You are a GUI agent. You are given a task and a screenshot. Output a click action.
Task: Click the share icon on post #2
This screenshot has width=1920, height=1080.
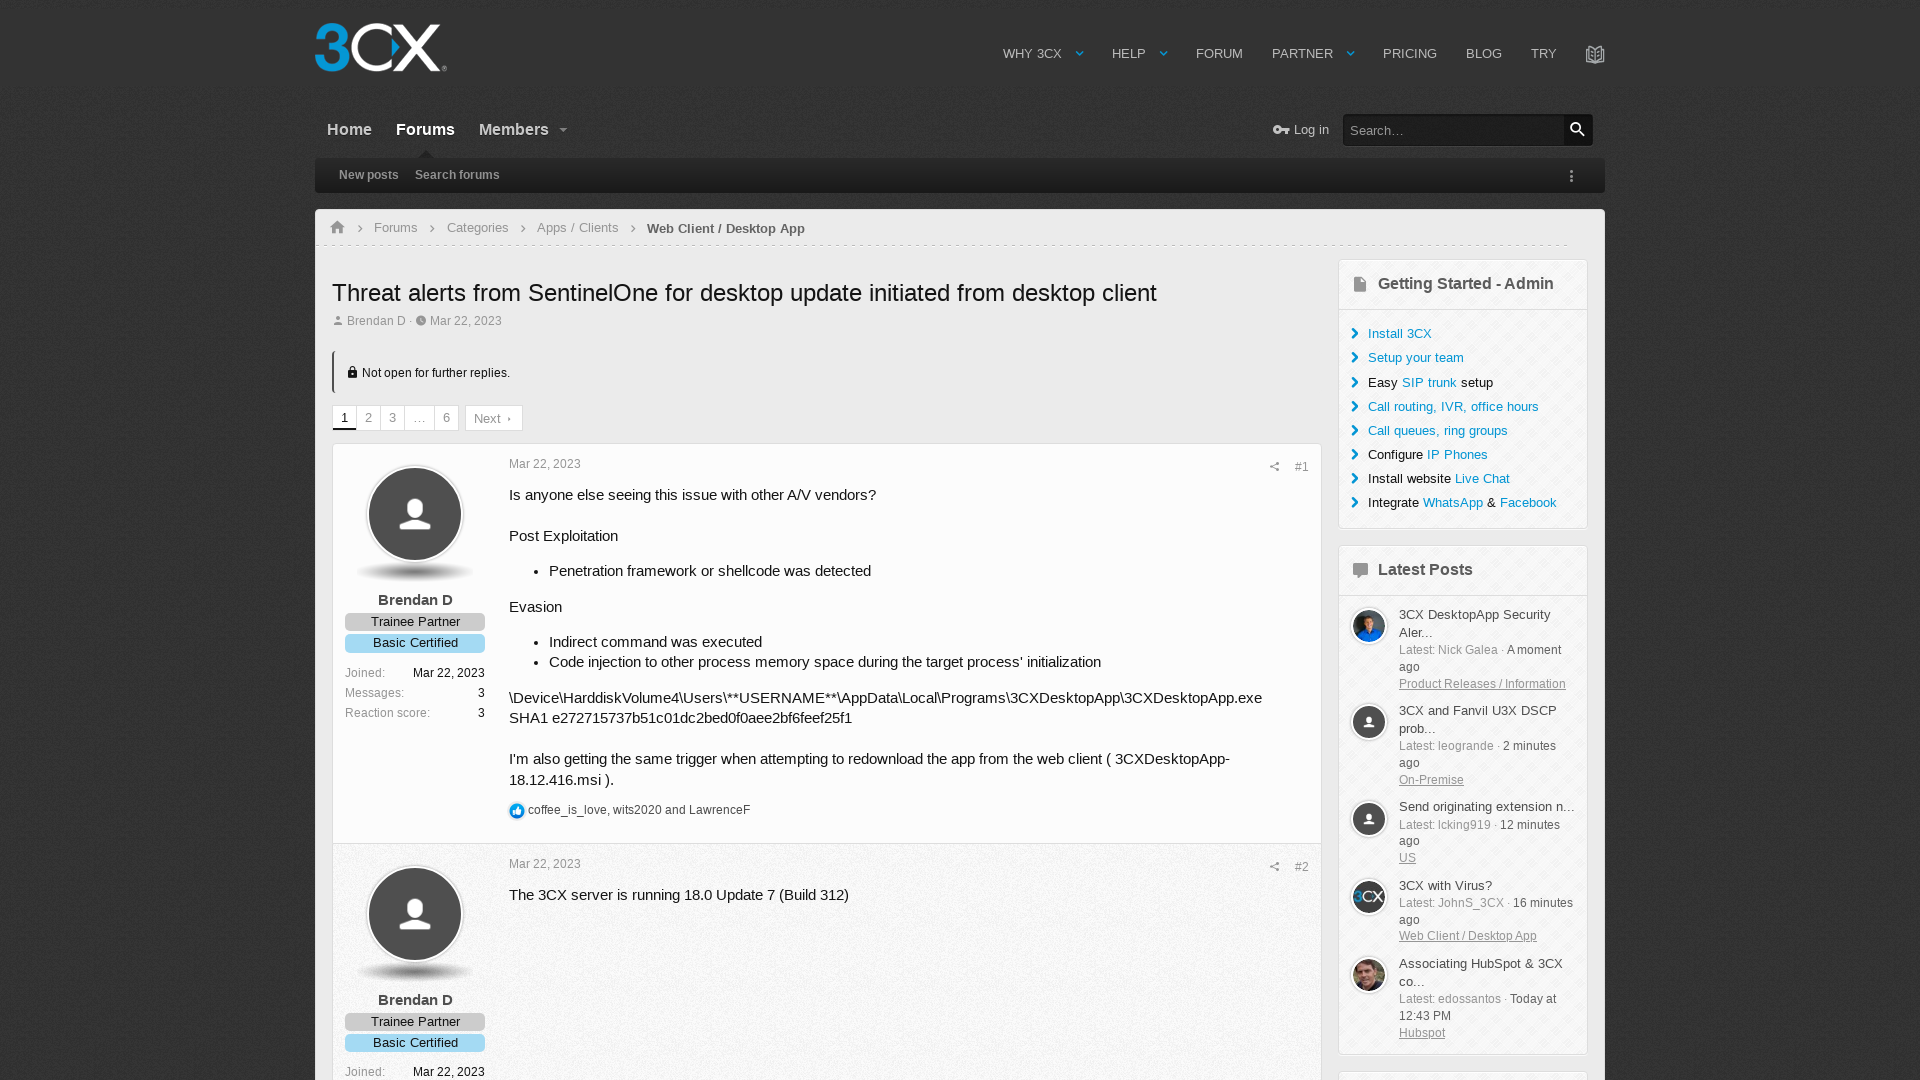pos(1274,866)
